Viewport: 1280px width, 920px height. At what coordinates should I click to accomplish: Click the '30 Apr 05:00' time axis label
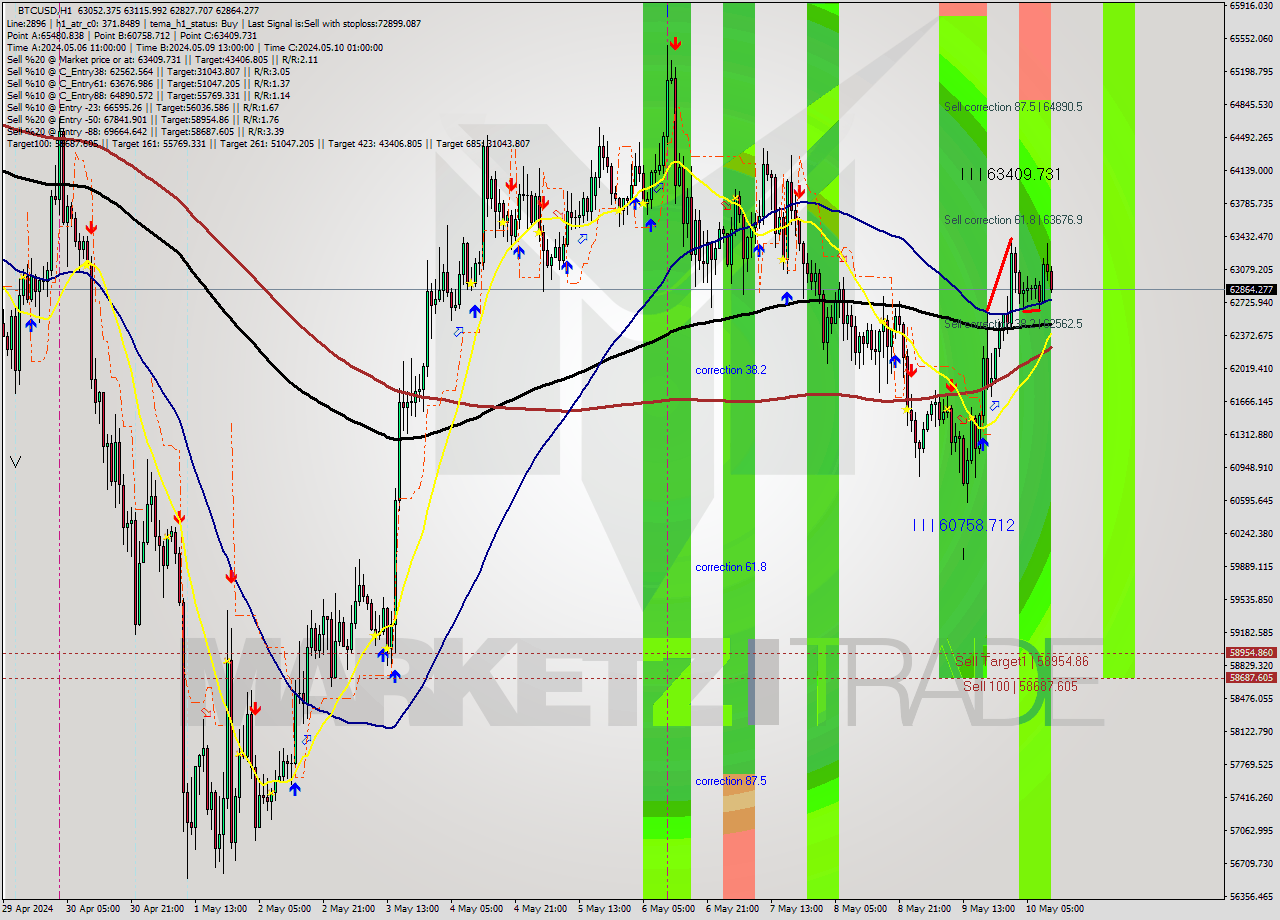click(93, 909)
